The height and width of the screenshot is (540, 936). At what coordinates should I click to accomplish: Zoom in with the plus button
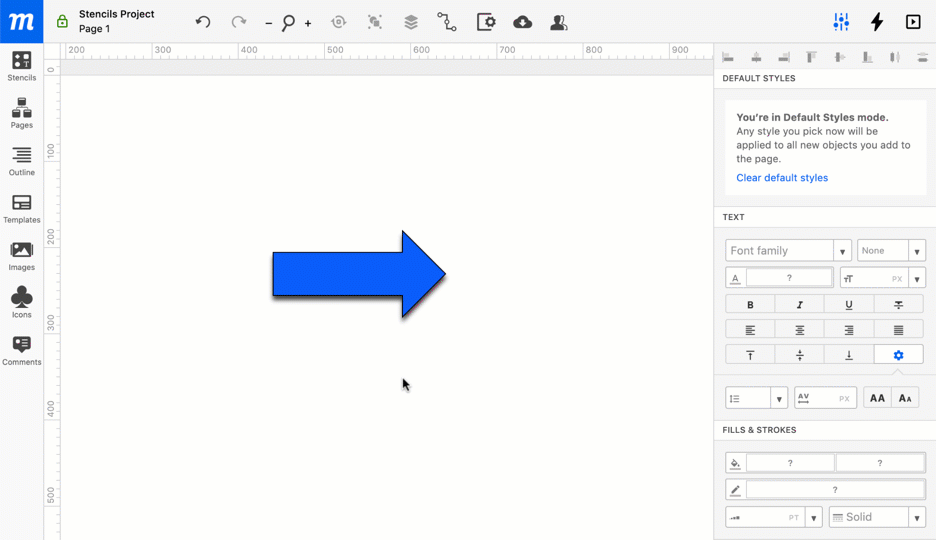[308, 23]
